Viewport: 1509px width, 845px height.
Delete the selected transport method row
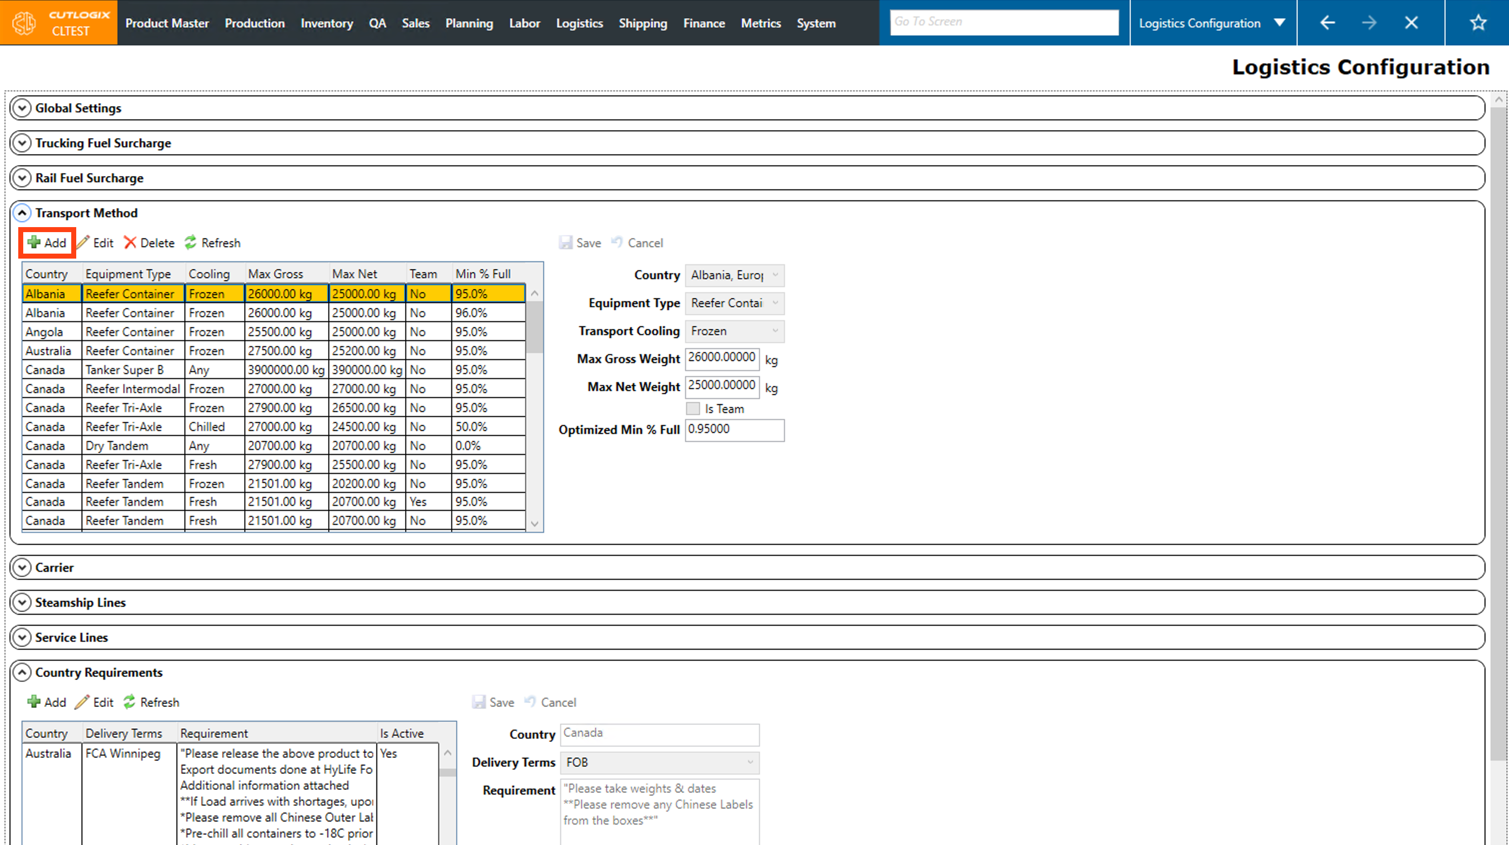[148, 243]
